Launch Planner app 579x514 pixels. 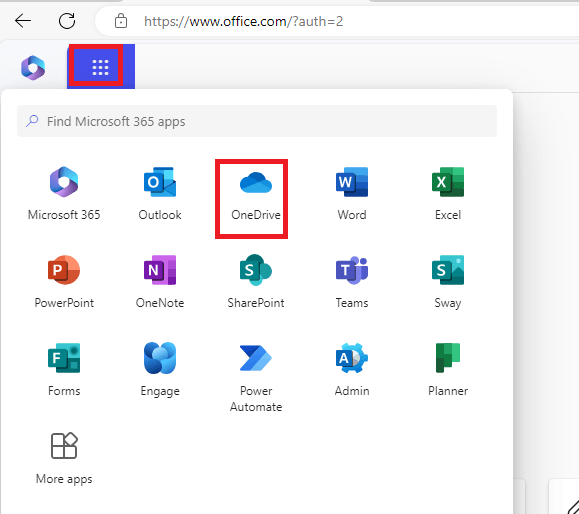point(448,370)
